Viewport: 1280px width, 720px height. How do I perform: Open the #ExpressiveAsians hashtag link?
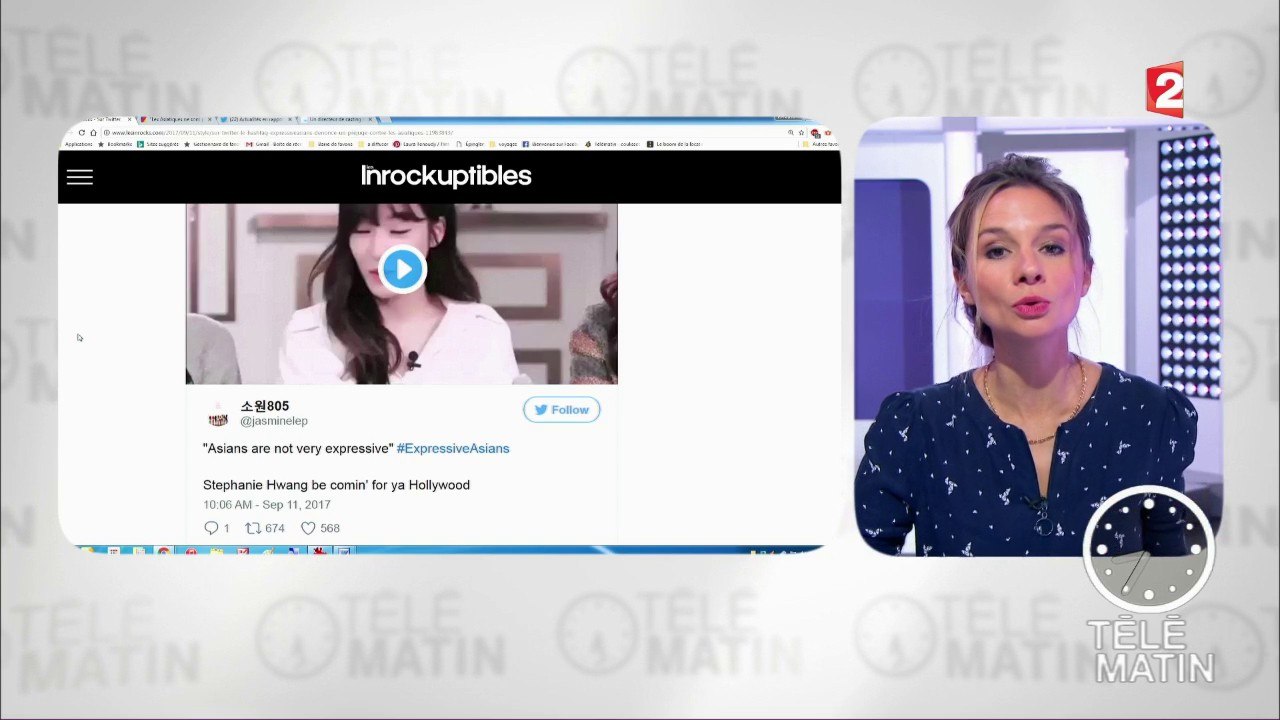(453, 448)
